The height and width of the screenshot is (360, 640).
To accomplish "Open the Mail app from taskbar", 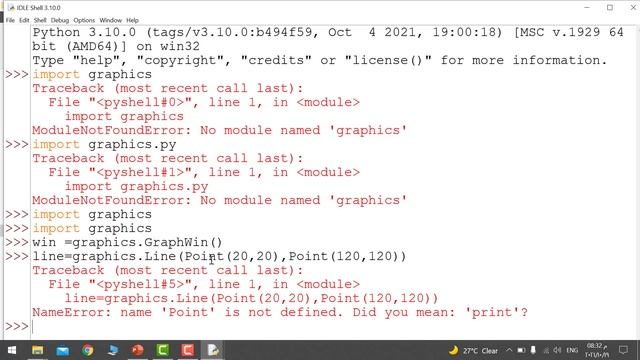I will (62, 350).
